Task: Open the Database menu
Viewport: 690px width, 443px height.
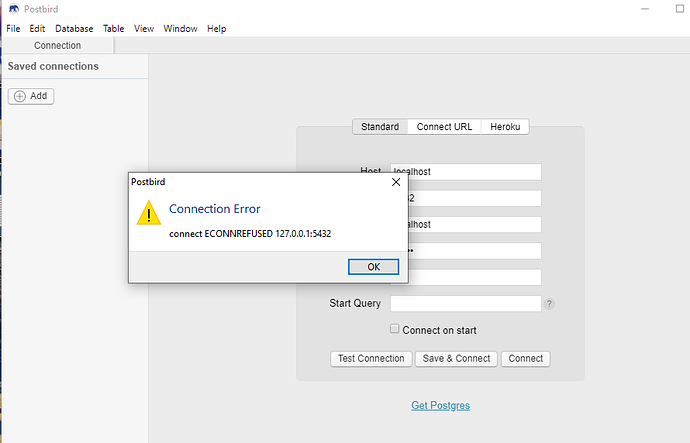Action: [74, 29]
